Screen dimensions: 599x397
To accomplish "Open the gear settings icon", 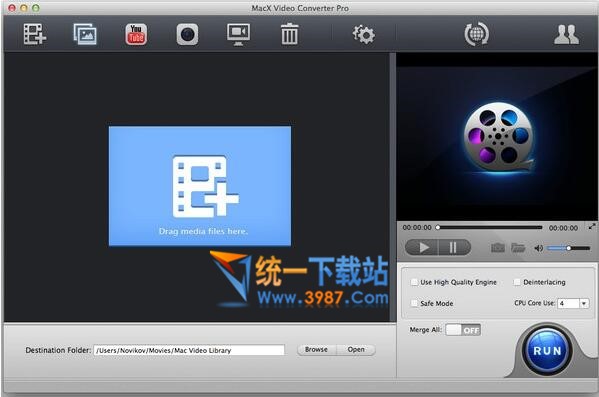I will click(x=363, y=34).
